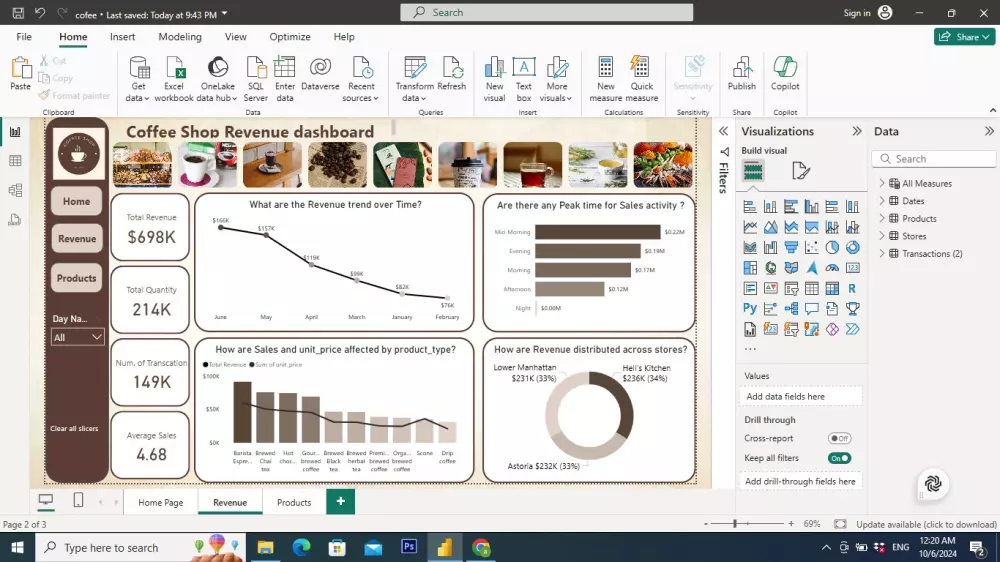Open the View ribbon tab
This screenshot has width=1000, height=562.
235,37
